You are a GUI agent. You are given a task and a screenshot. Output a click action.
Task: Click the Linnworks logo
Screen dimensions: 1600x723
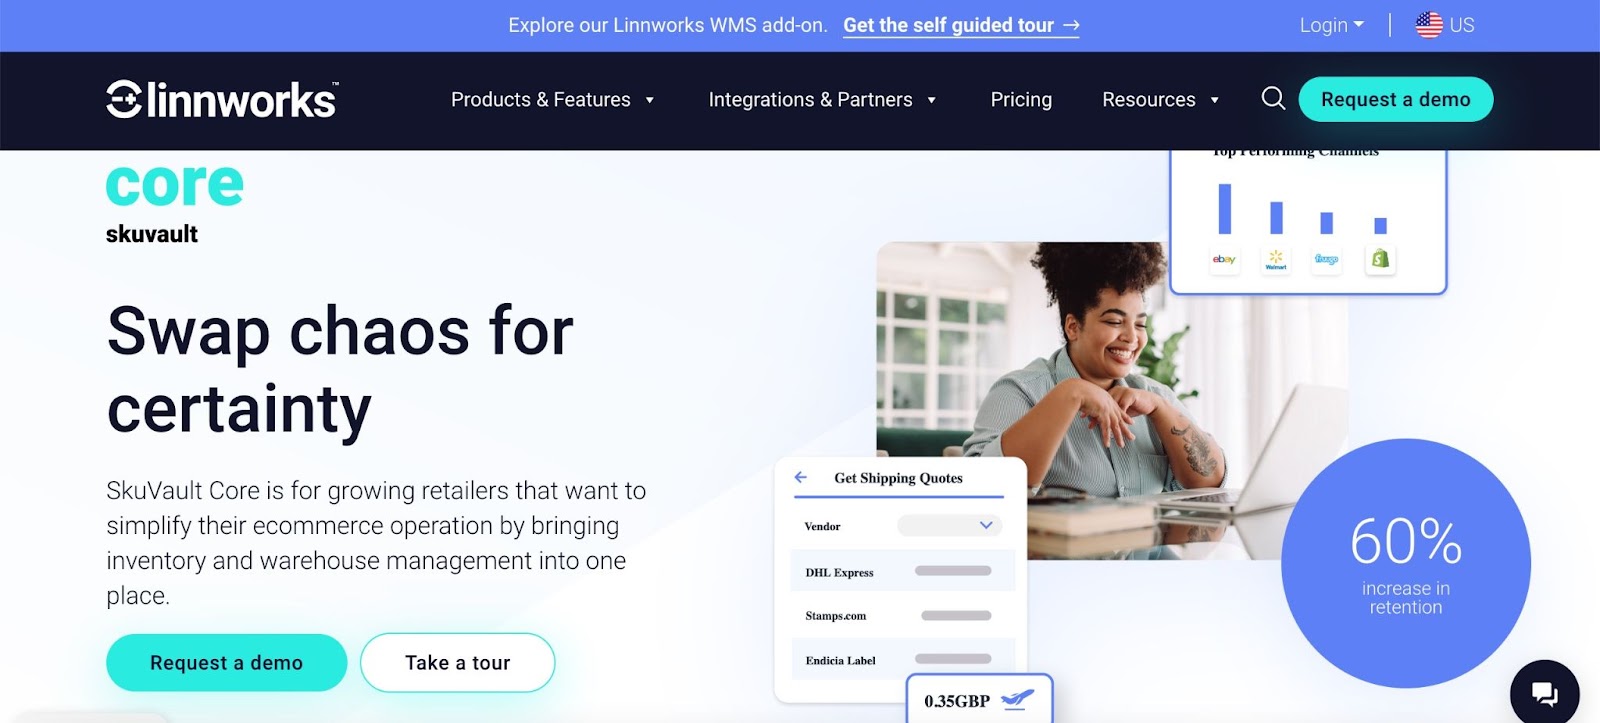222,99
